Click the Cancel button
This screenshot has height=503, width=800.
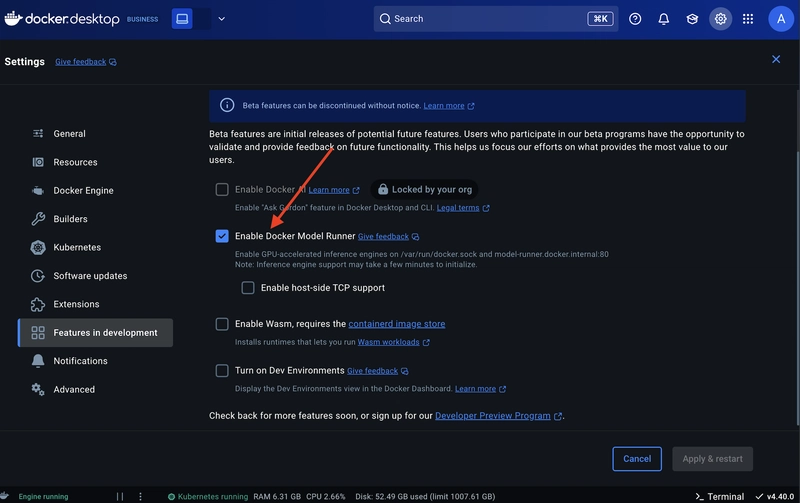pyautogui.click(x=637, y=459)
